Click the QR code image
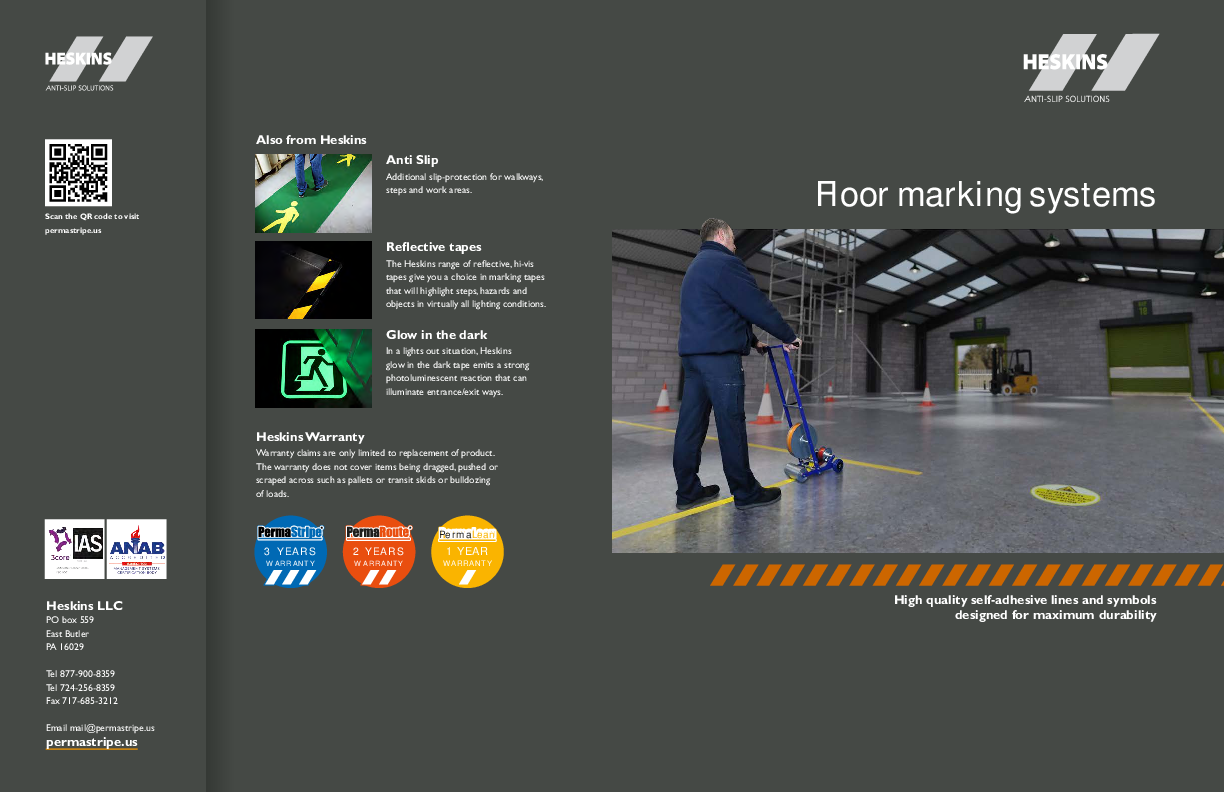 pyautogui.click(x=78, y=172)
